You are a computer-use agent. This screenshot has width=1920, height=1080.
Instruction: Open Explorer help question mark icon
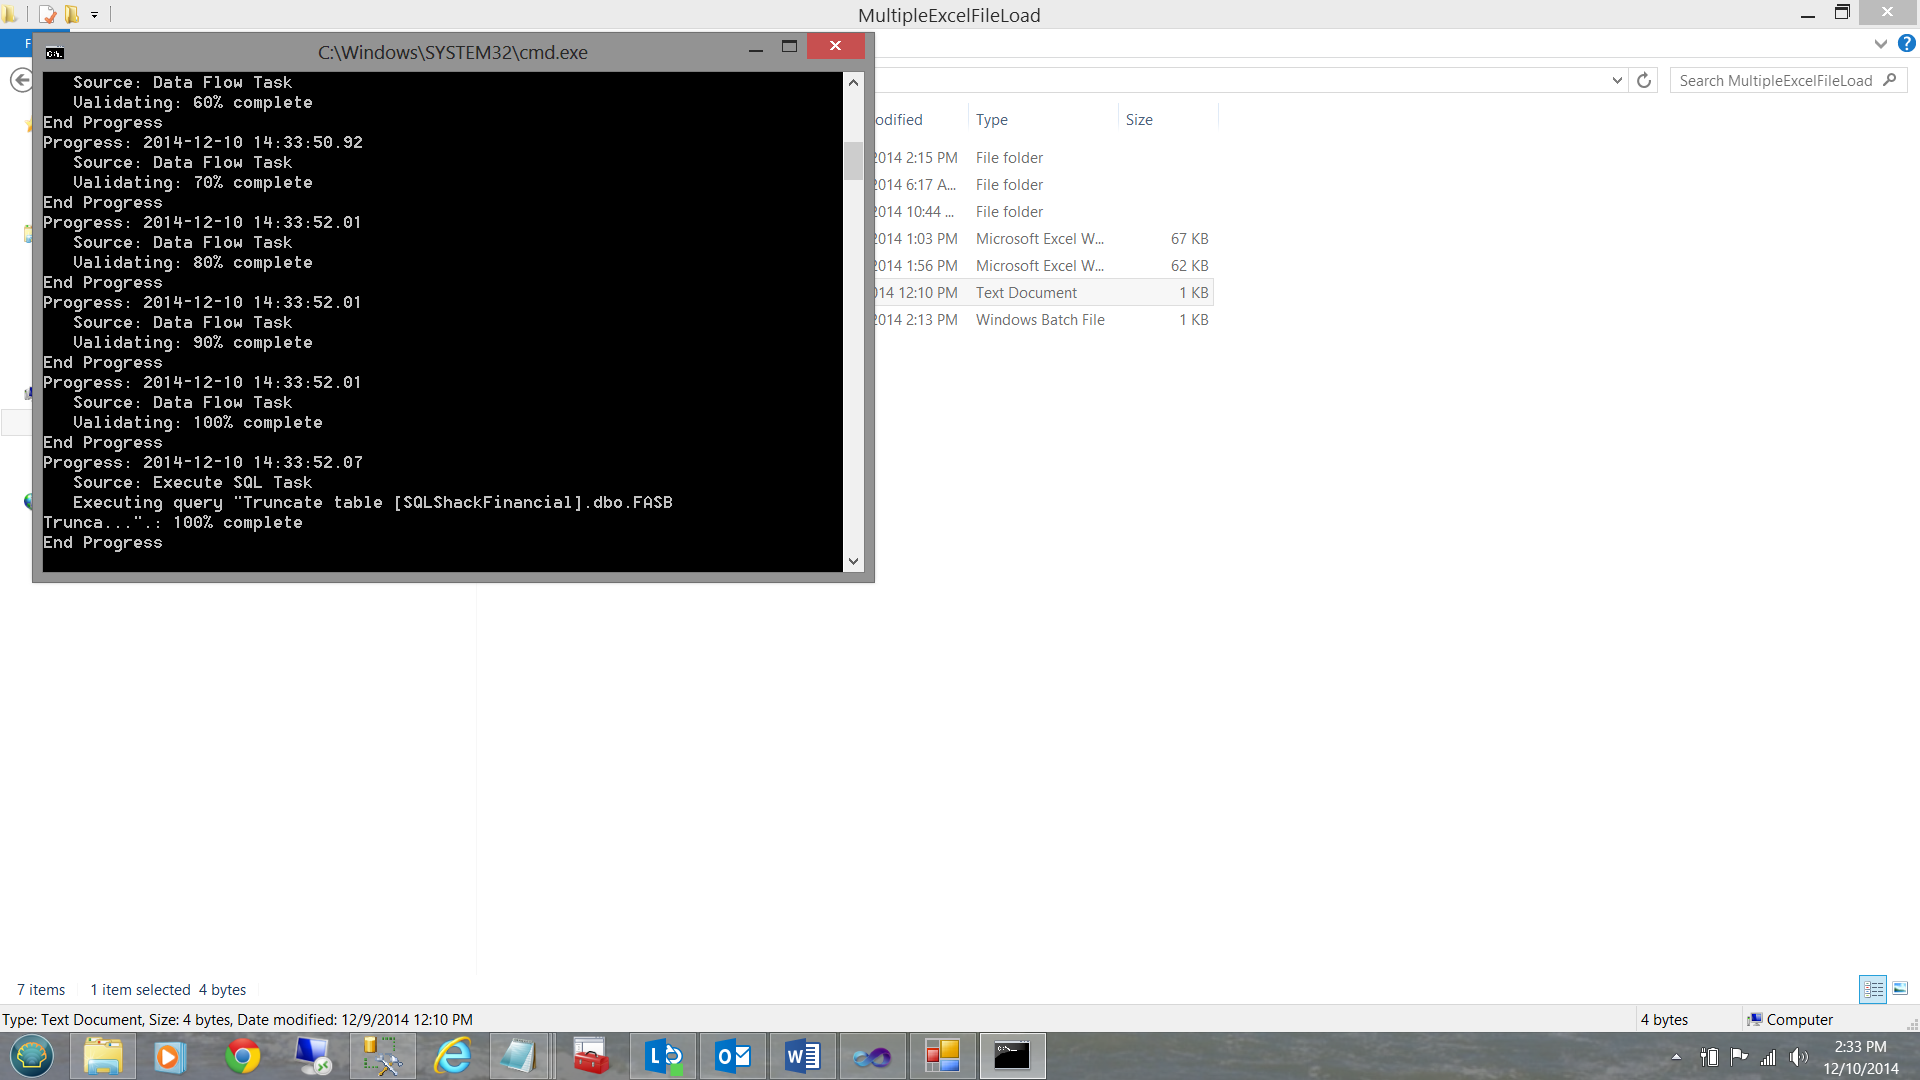(x=1907, y=43)
